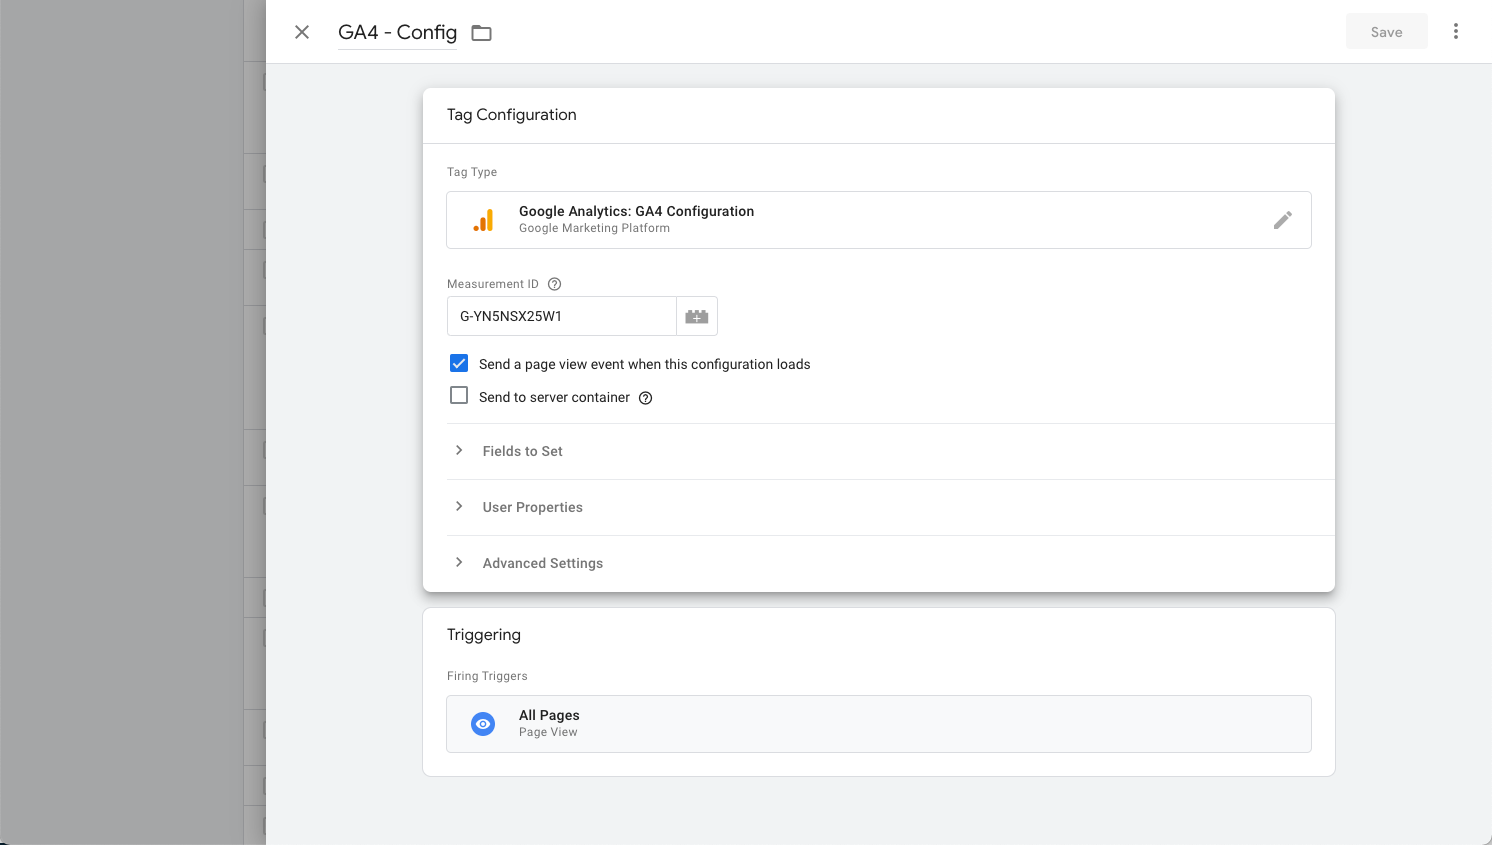Click the All Pages firing trigger row

click(x=878, y=724)
